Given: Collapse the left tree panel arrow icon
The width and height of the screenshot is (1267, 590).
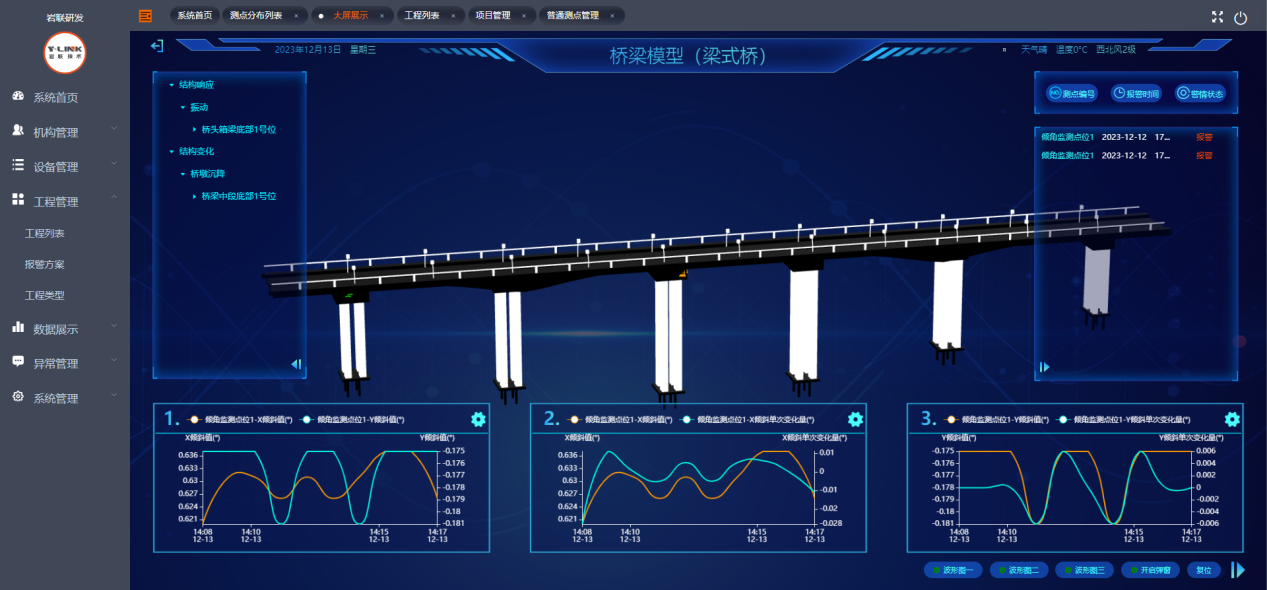Looking at the screenshot, I should coord(296,365).
